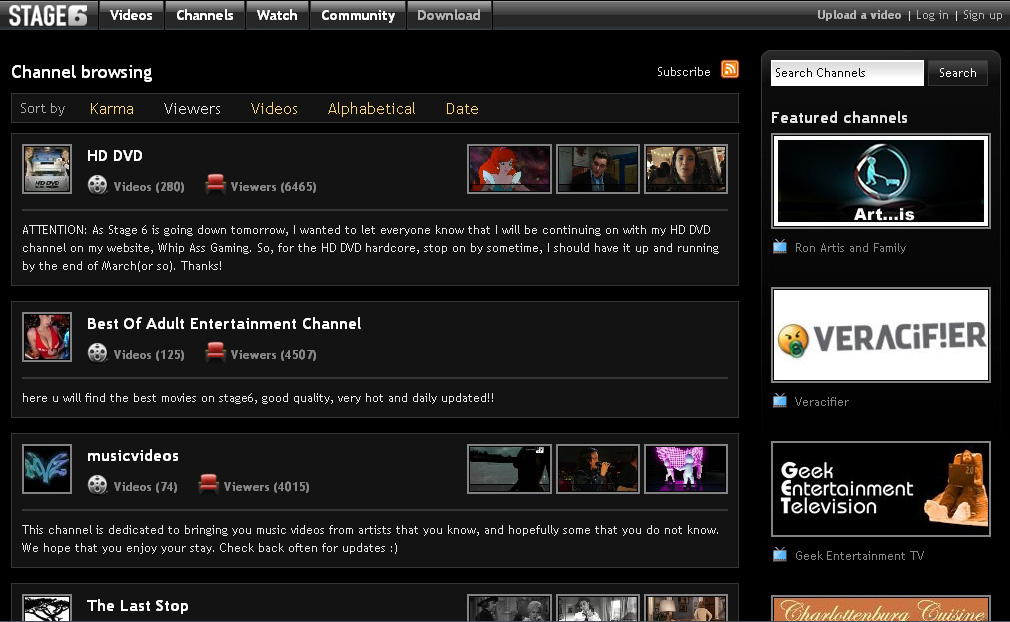Click the Sign up link
This screenshot has height=622, width=1010.
[982, 15]
